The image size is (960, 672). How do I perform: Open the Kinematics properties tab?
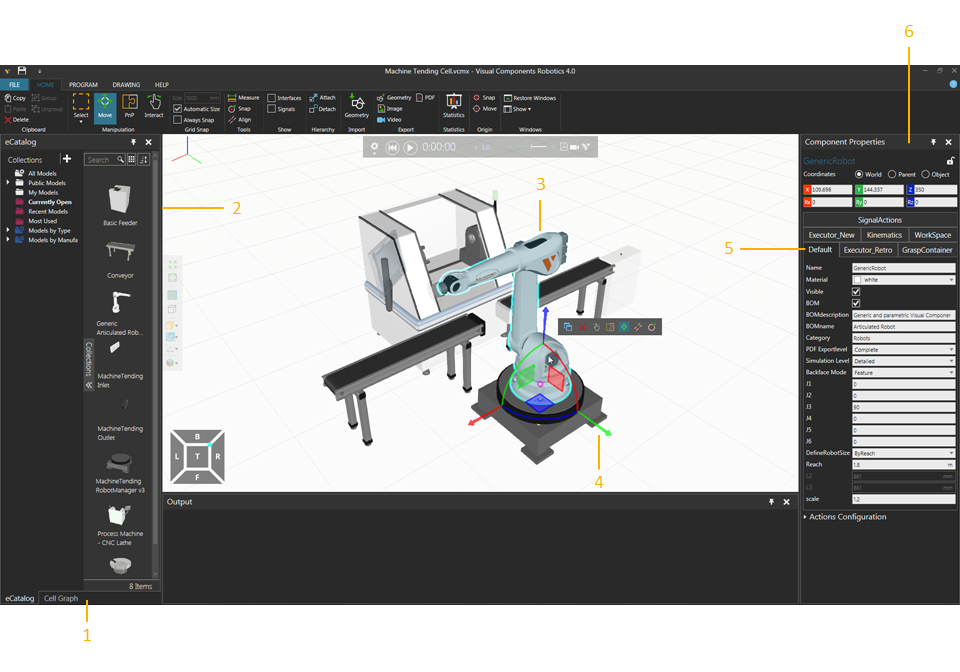point(884,235)
